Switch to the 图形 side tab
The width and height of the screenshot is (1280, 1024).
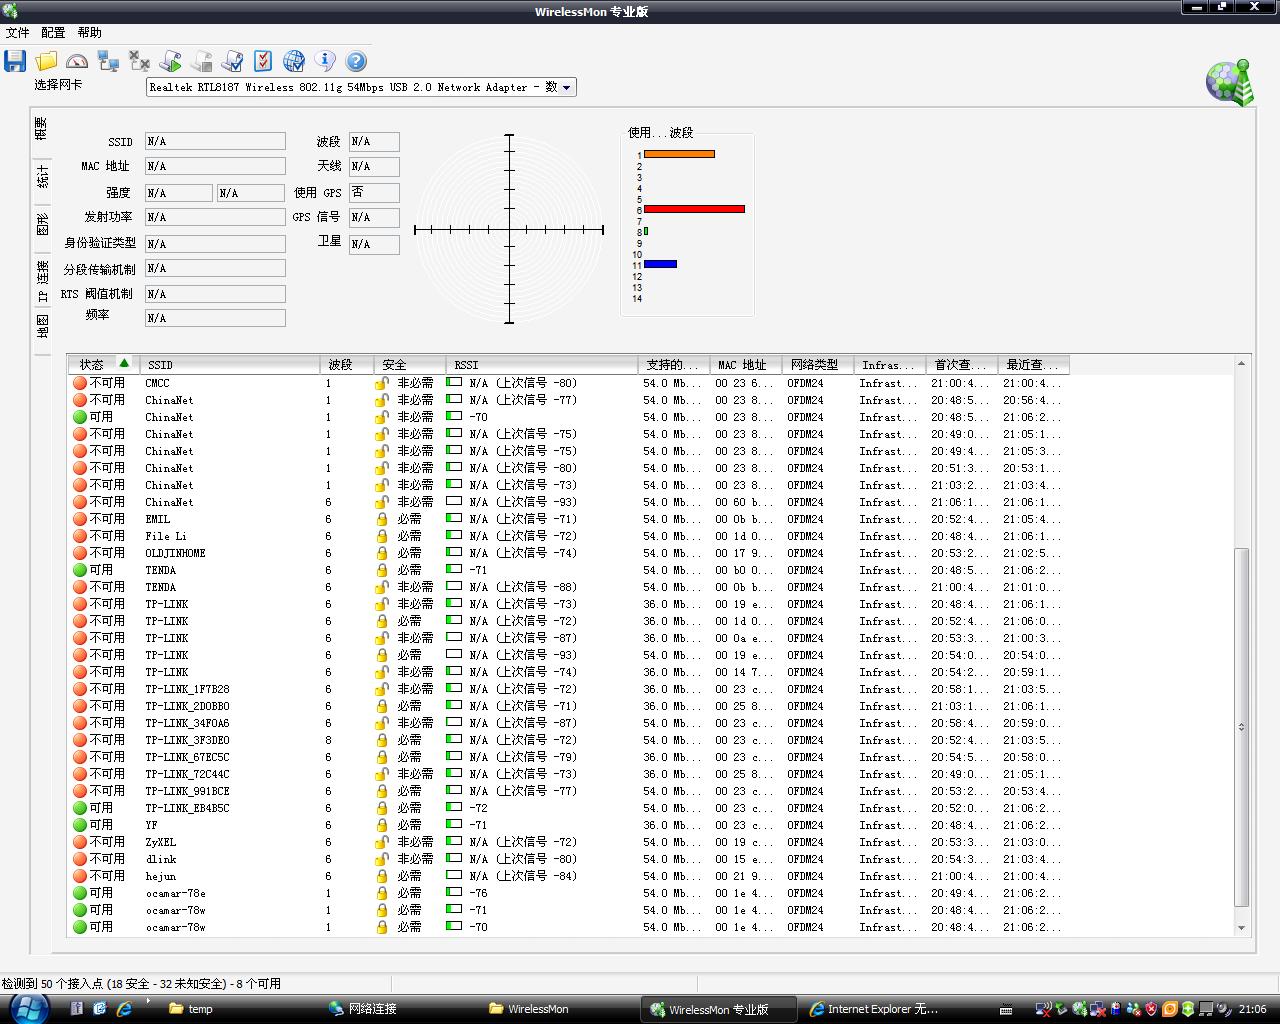click(x=42, y=224)
